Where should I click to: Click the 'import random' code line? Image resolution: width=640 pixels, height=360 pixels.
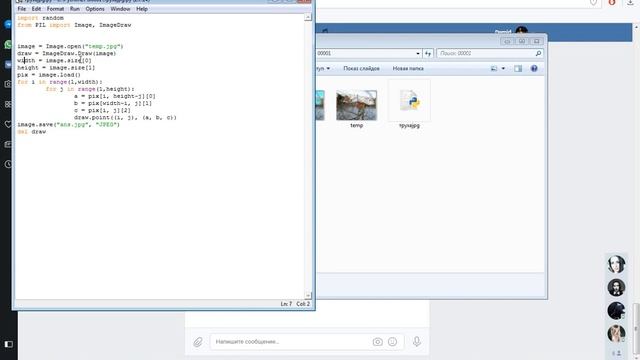click(40, 18)
